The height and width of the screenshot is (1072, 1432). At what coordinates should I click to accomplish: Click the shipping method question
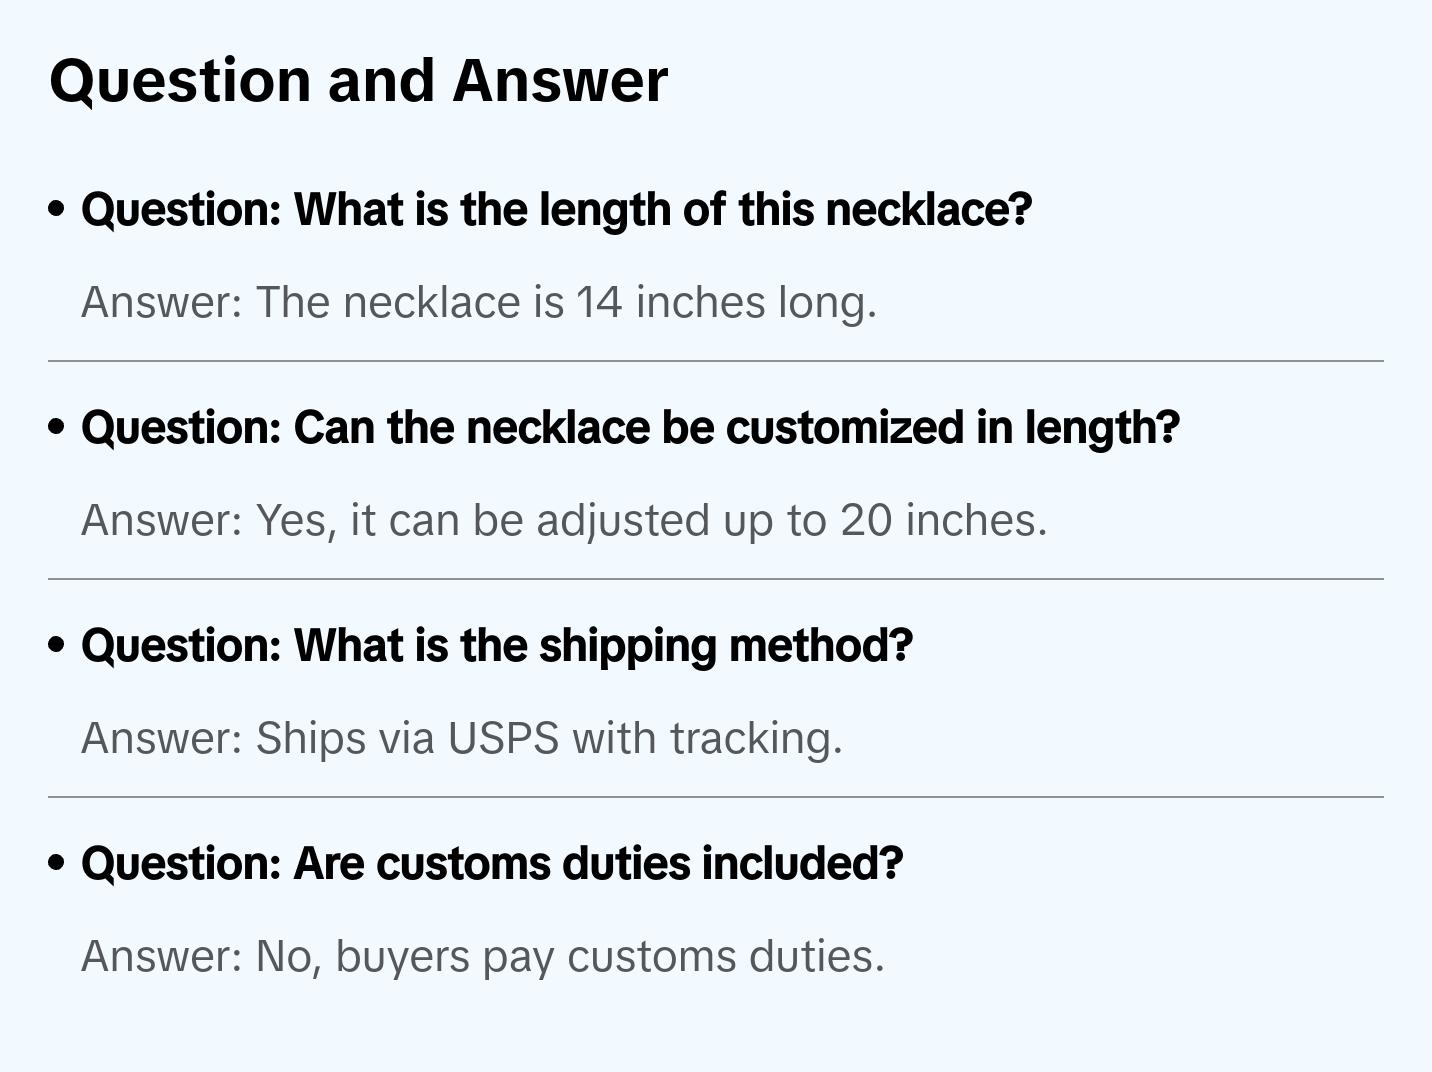[497, 646]
